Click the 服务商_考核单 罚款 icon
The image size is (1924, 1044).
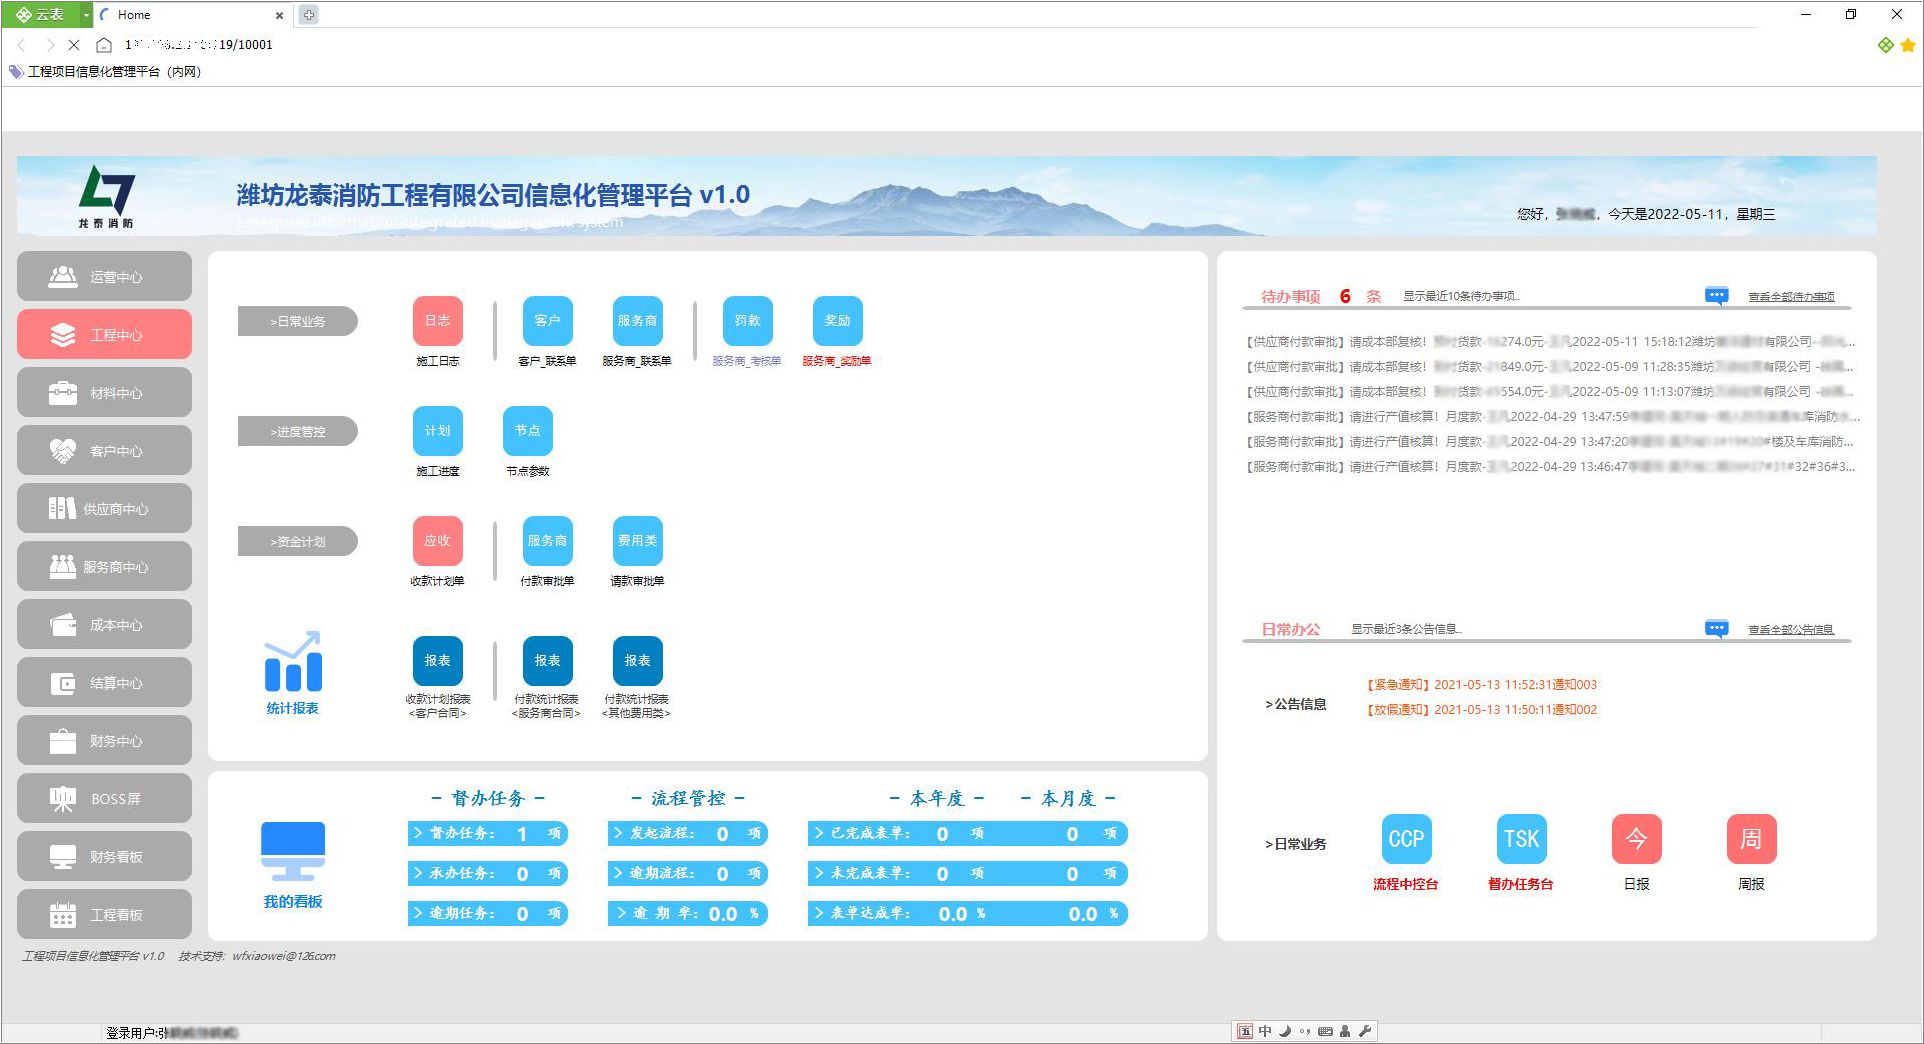(x=747, y=321)
